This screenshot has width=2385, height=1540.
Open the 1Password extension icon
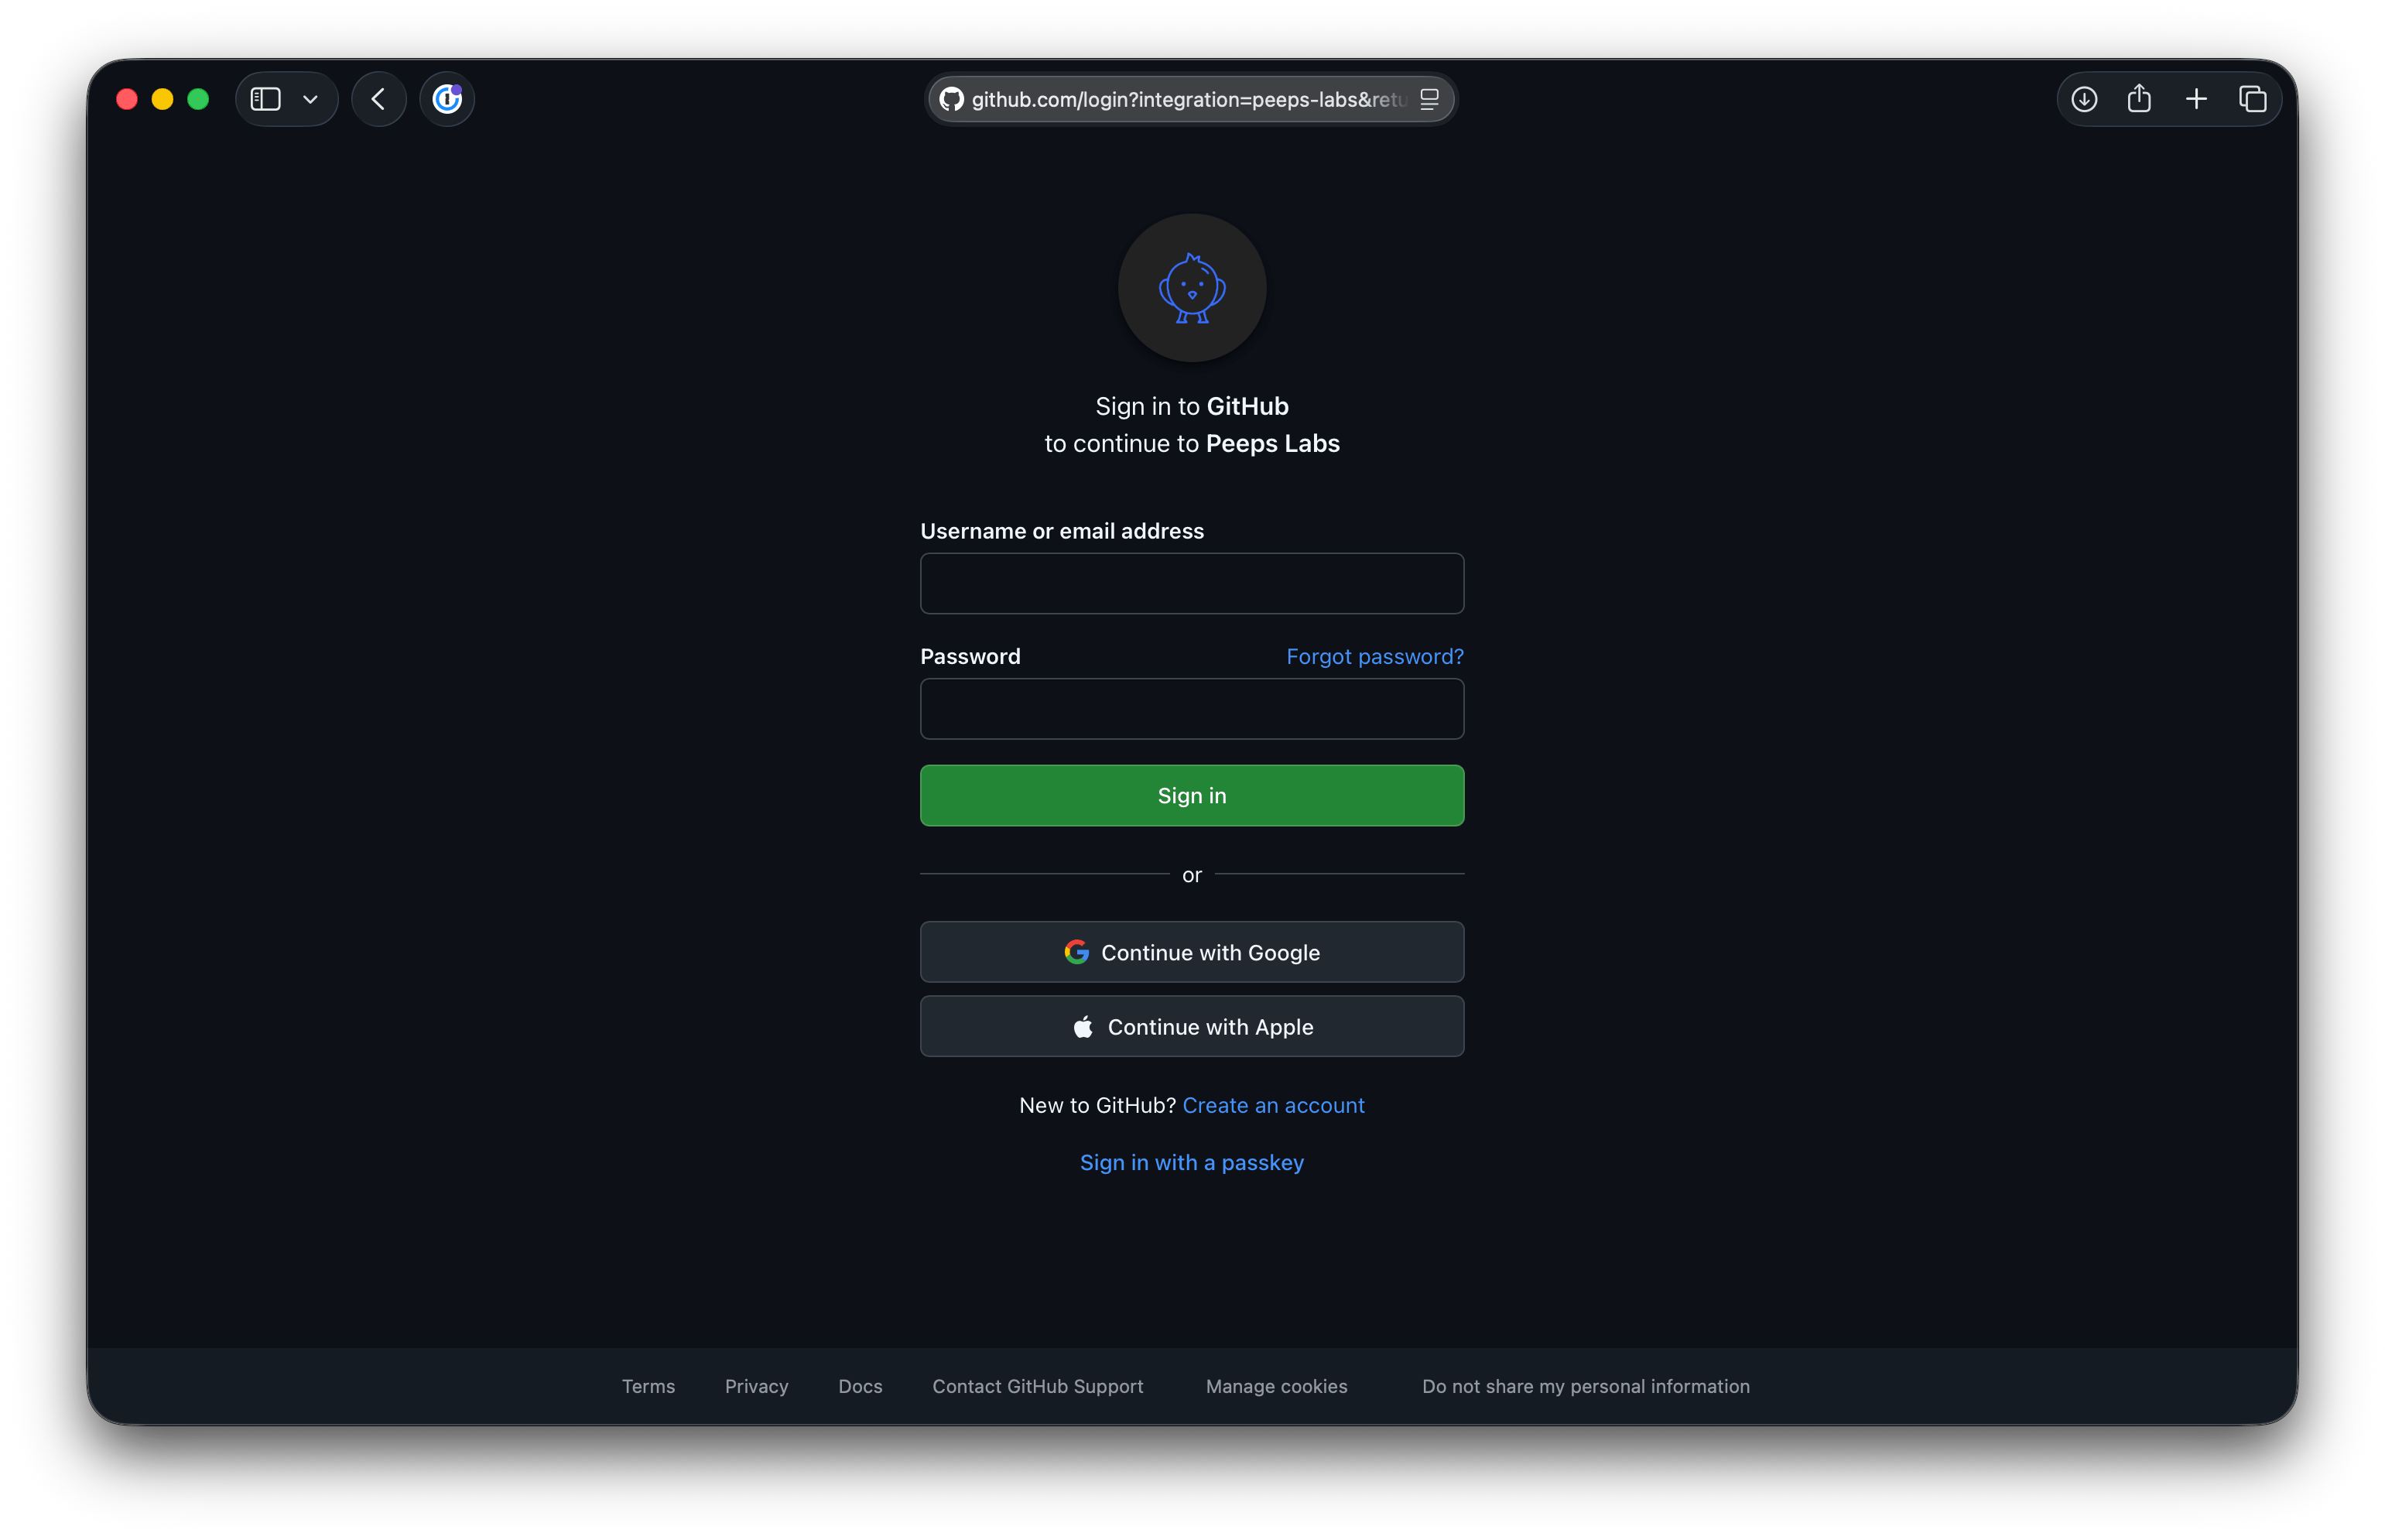(447, 99)
